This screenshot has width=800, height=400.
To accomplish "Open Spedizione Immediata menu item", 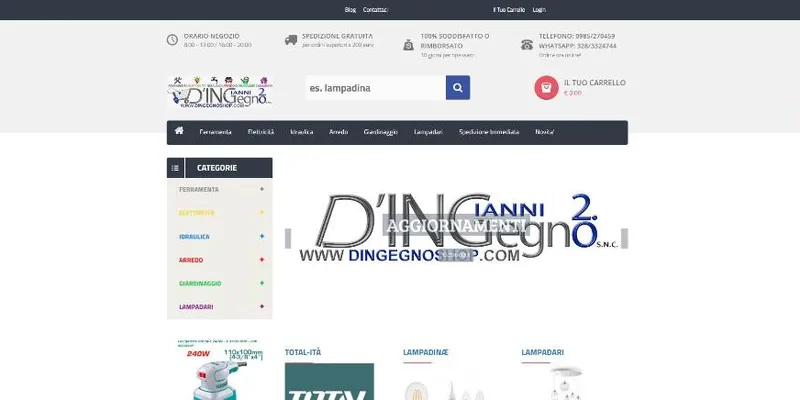I will click(x=489, y=132).
